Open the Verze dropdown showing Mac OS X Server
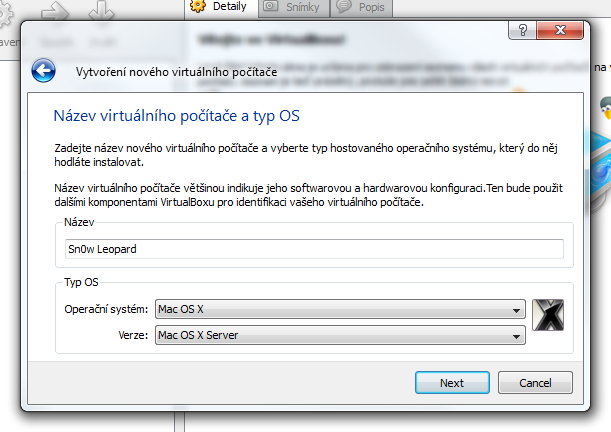 click(x=340, y=335)
